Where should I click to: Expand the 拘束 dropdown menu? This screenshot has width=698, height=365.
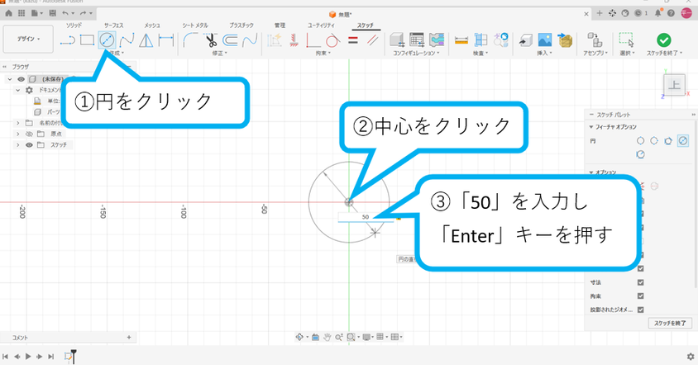(323, 53)
